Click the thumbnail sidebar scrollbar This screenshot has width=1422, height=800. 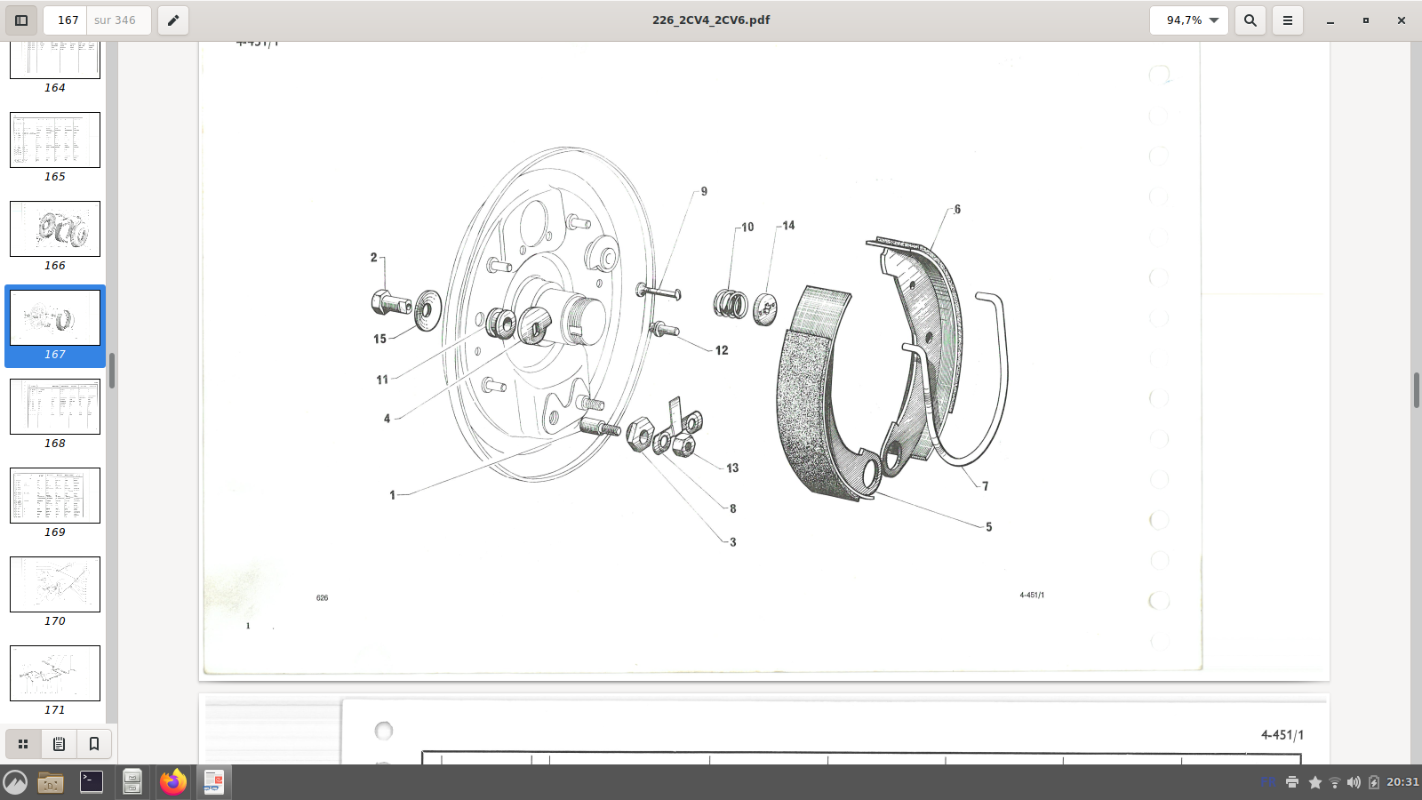[112, 371]
